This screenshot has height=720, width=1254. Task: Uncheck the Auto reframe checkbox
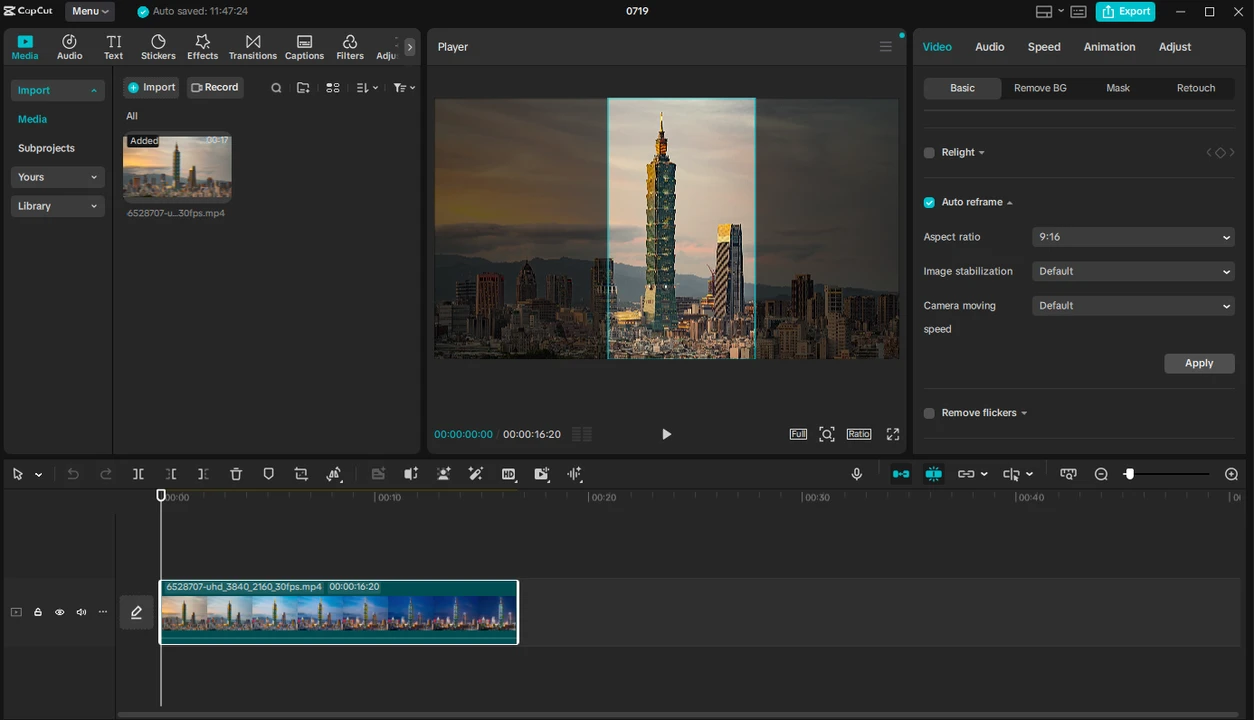click(x=929, y=202)
